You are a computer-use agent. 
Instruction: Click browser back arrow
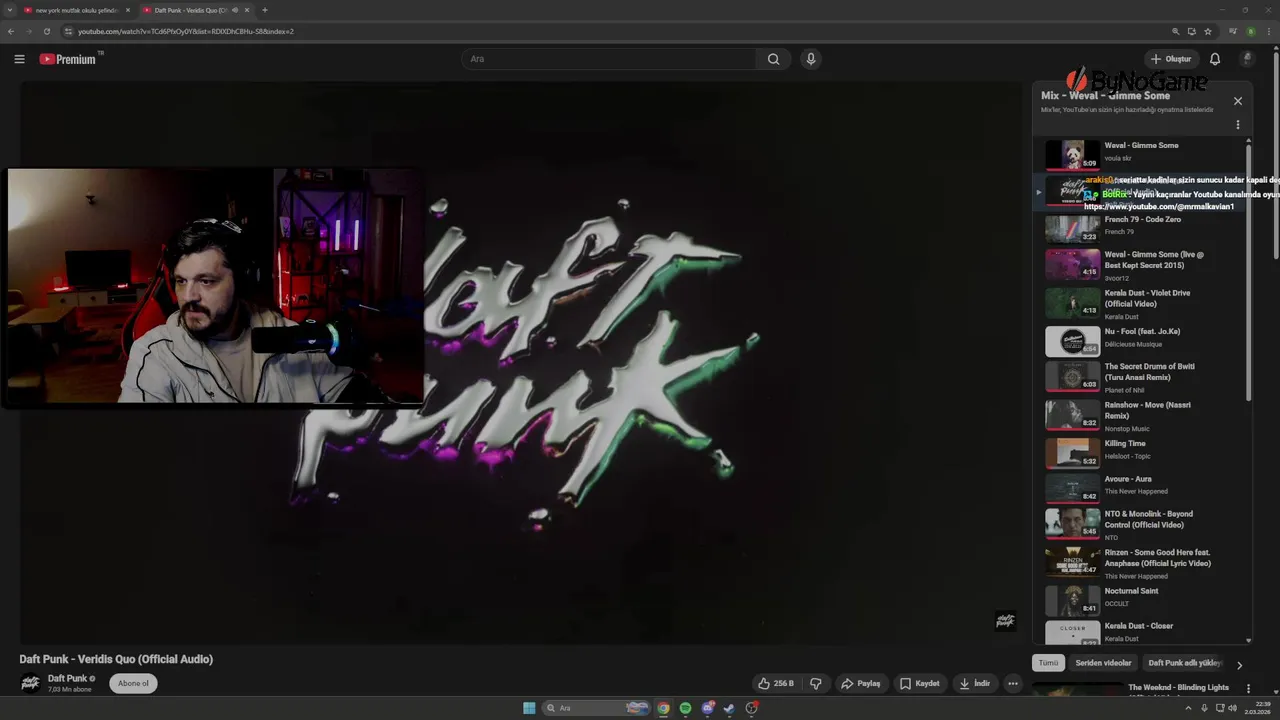[x=11, y=31]
